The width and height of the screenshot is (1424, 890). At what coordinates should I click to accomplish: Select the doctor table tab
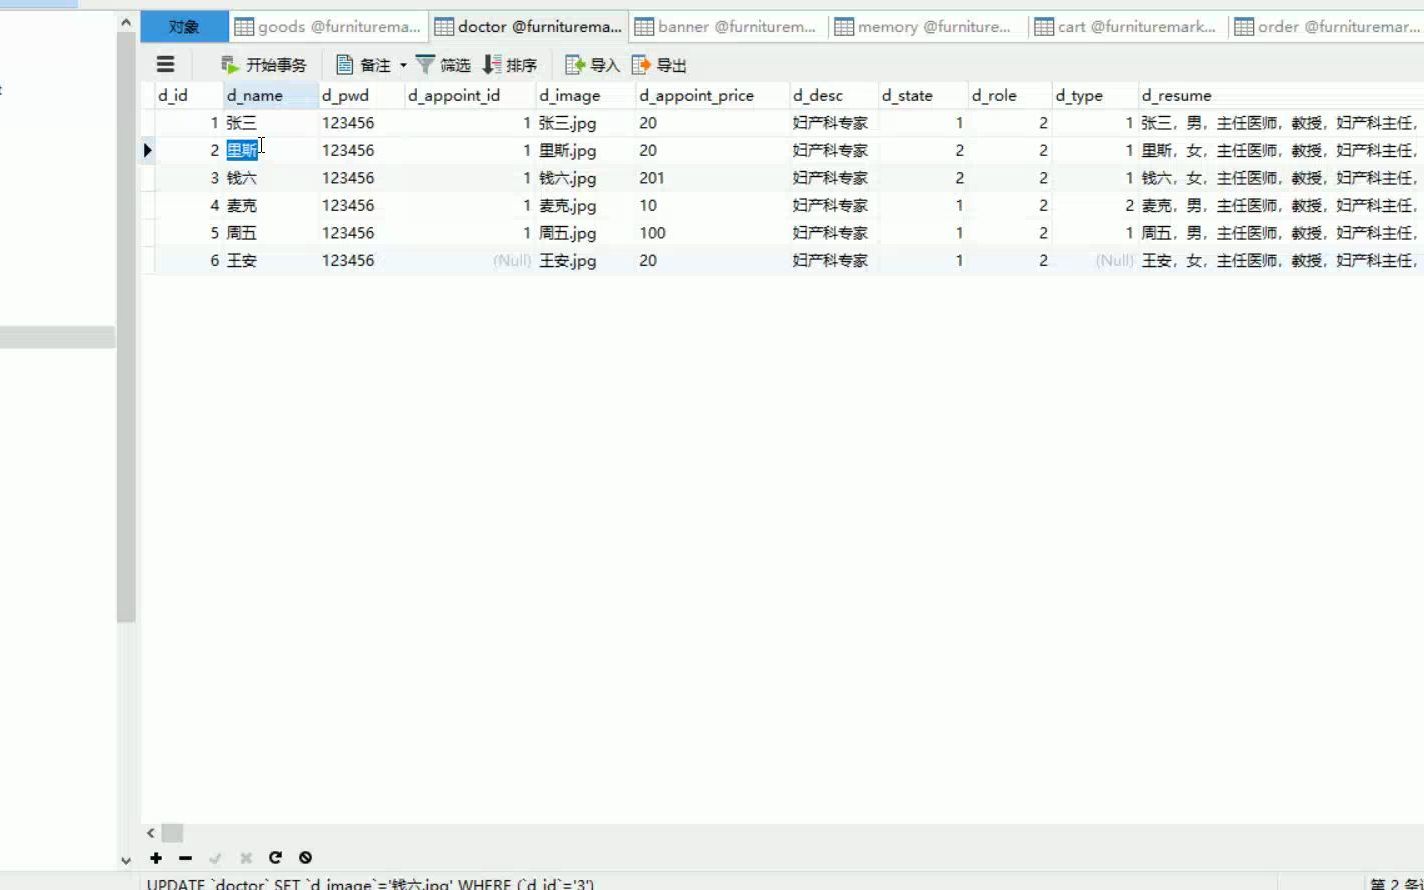528,27
